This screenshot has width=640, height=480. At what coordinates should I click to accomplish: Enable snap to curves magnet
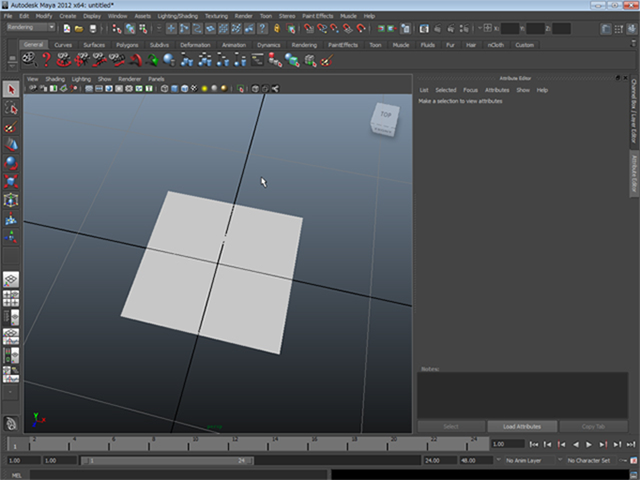322,29
